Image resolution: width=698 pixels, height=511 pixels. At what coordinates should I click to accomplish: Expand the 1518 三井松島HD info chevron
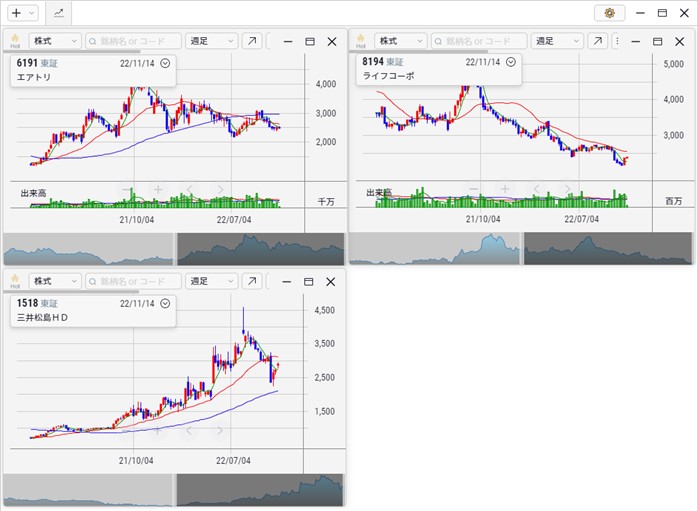[x=165, y=304]
